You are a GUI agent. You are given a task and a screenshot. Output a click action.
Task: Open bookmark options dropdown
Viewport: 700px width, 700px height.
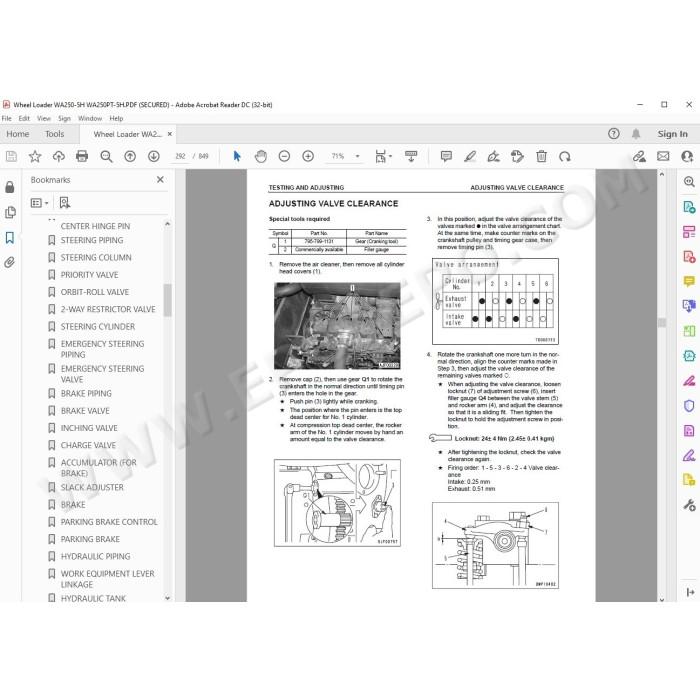[40, 203]
